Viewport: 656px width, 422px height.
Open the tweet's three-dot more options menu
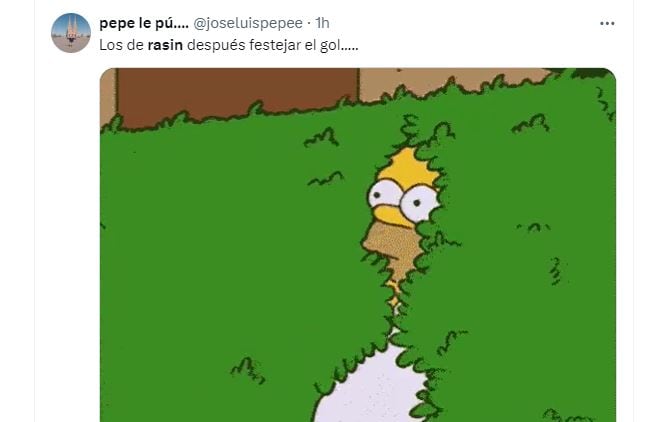[607, 23]
